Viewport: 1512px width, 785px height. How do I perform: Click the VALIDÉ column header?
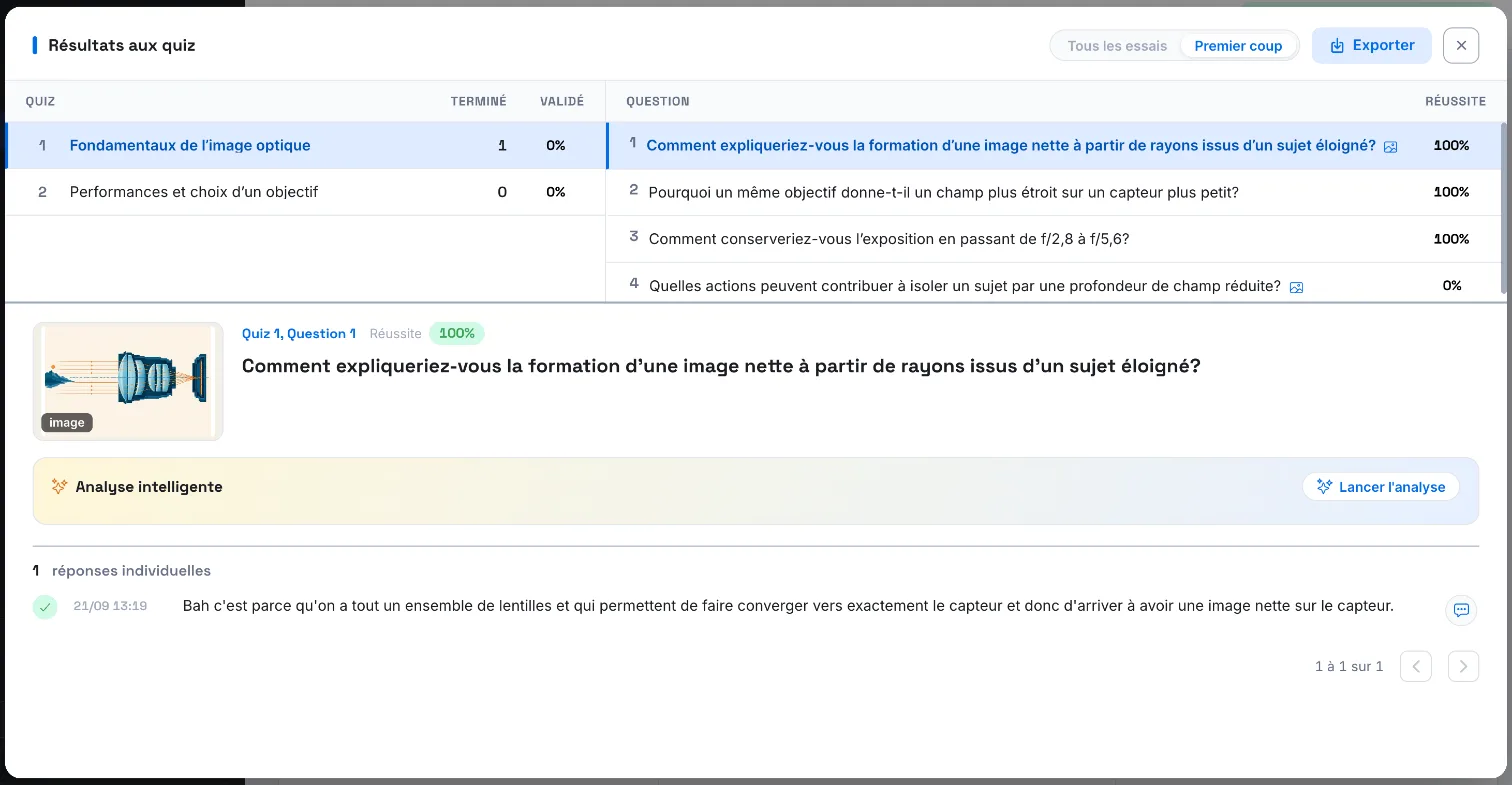point(562,101)
